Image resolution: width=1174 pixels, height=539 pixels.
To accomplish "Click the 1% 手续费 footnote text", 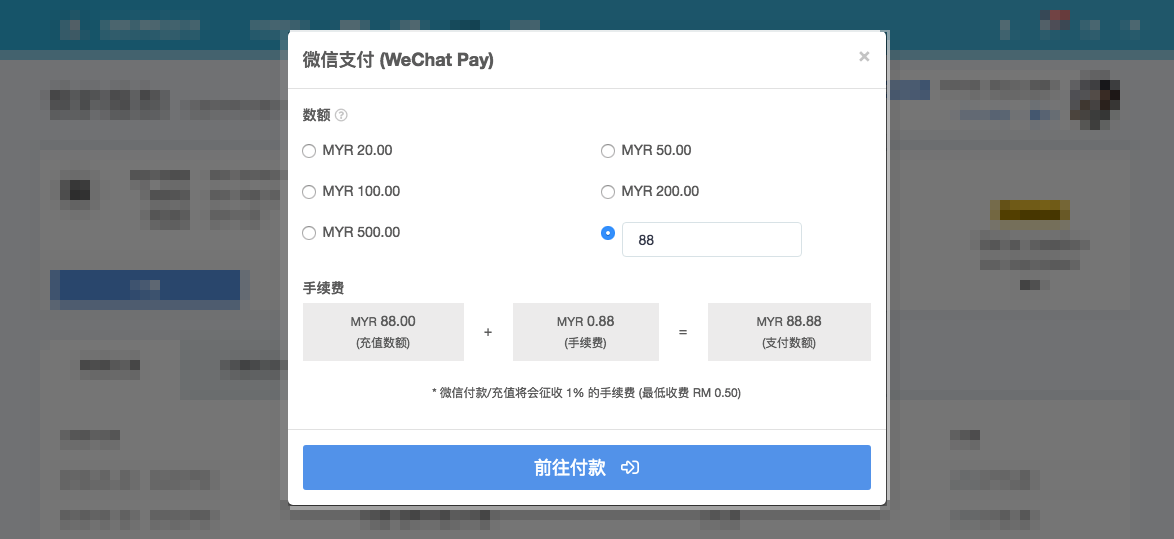I will tap(586, 394).
